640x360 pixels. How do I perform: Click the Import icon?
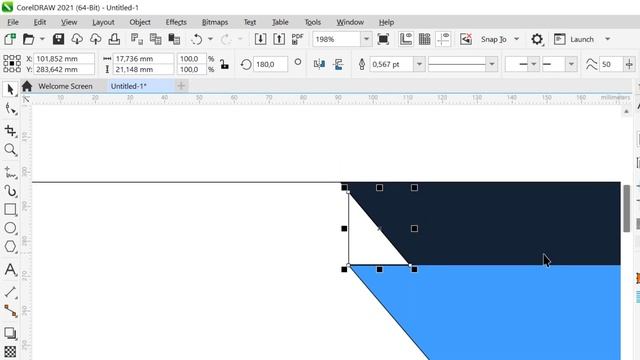[x=260, y=39]
